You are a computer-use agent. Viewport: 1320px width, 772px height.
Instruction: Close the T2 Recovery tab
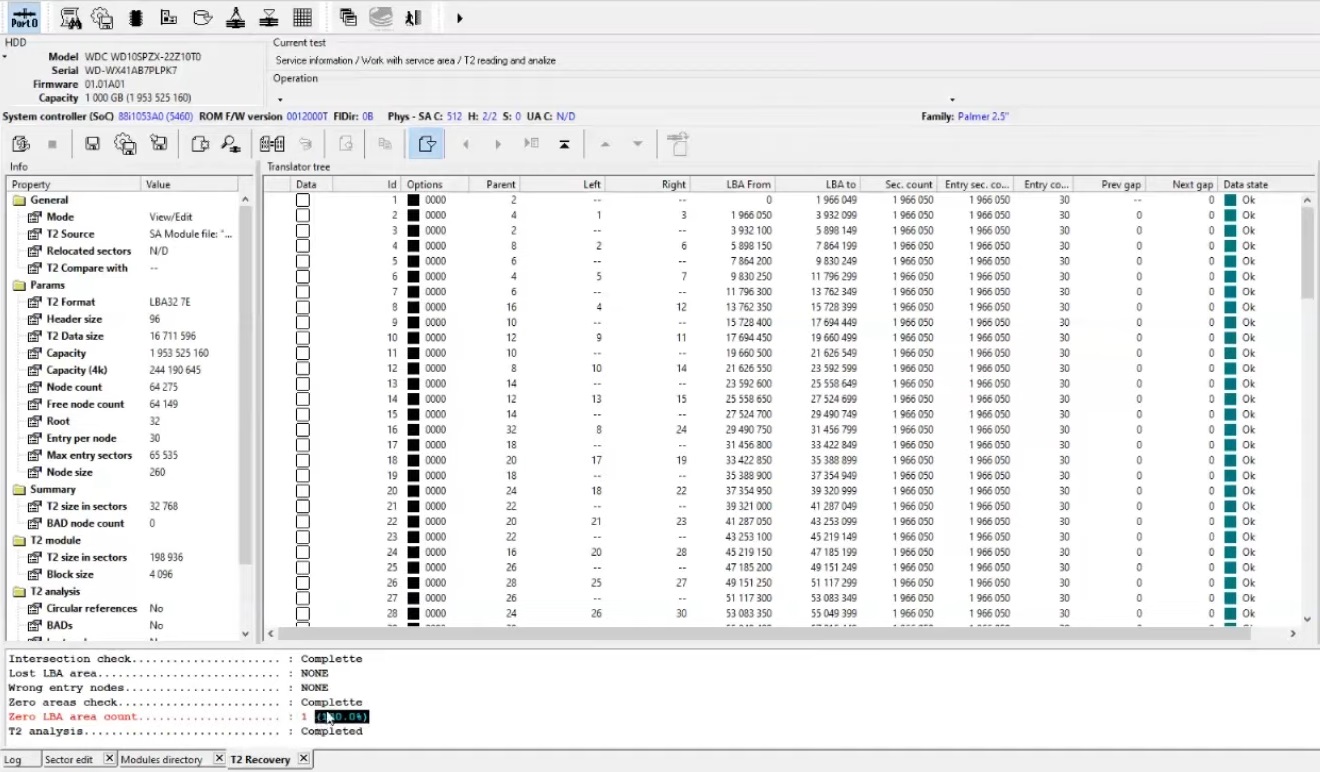pos(304,760)
